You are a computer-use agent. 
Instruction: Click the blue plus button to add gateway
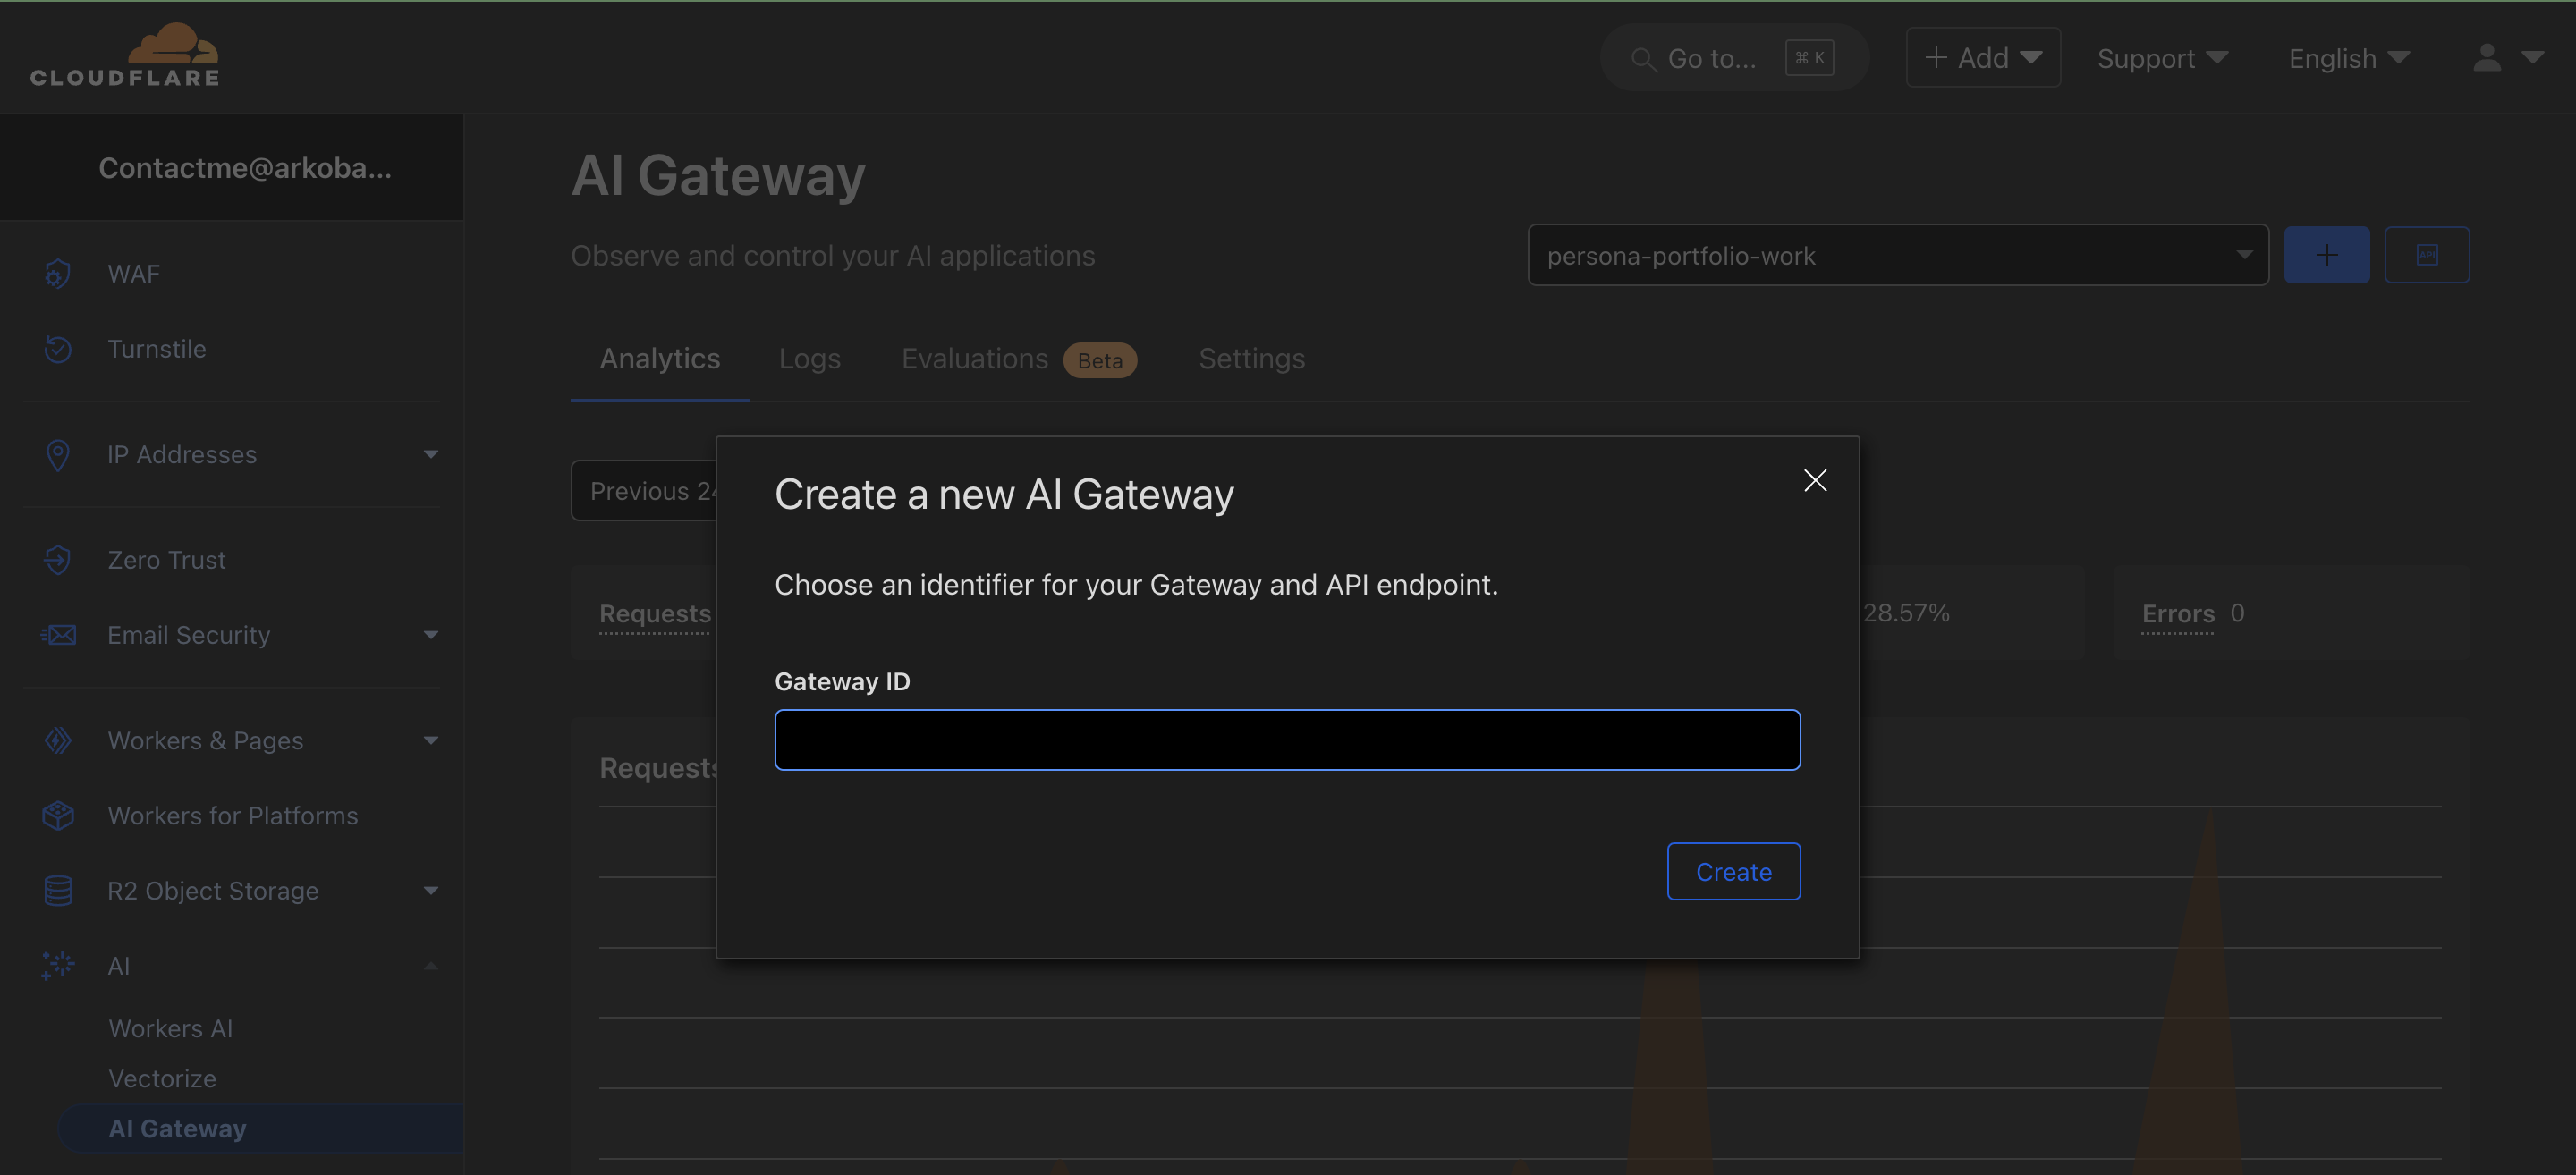coord(2326,254)
